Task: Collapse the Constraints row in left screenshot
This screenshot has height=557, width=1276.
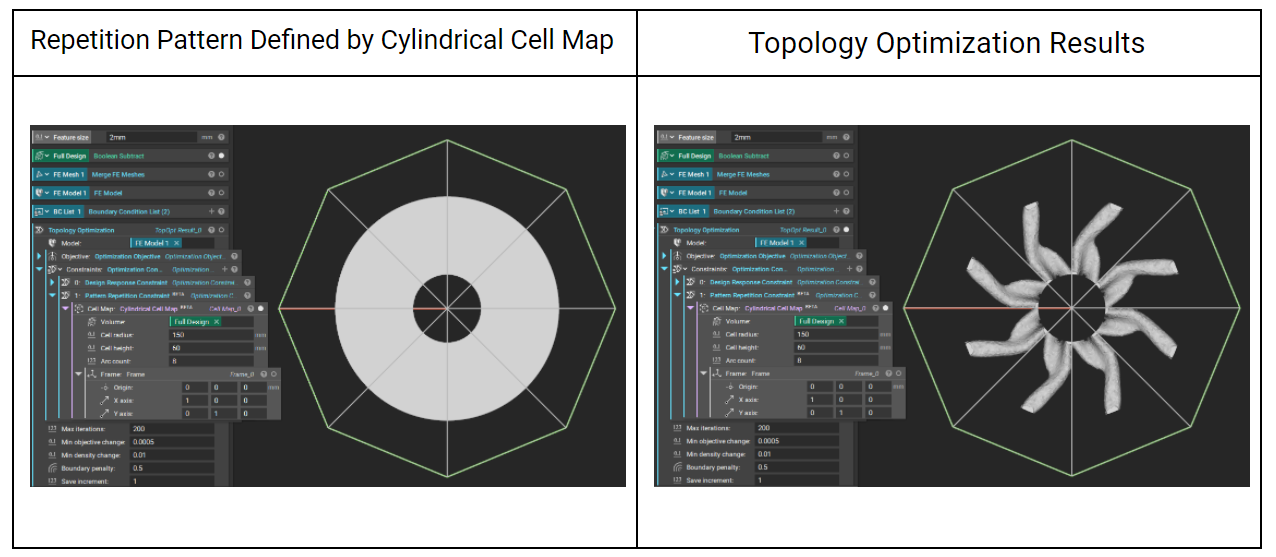Action: pyautogui.click(x=39, y=269)
